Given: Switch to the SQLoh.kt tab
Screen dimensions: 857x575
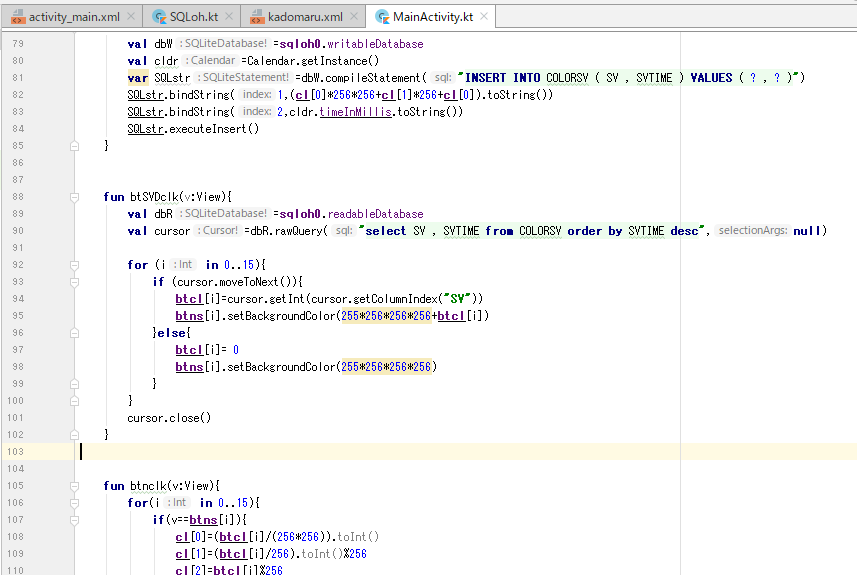Looking at the screenshot, I should 193,17.
